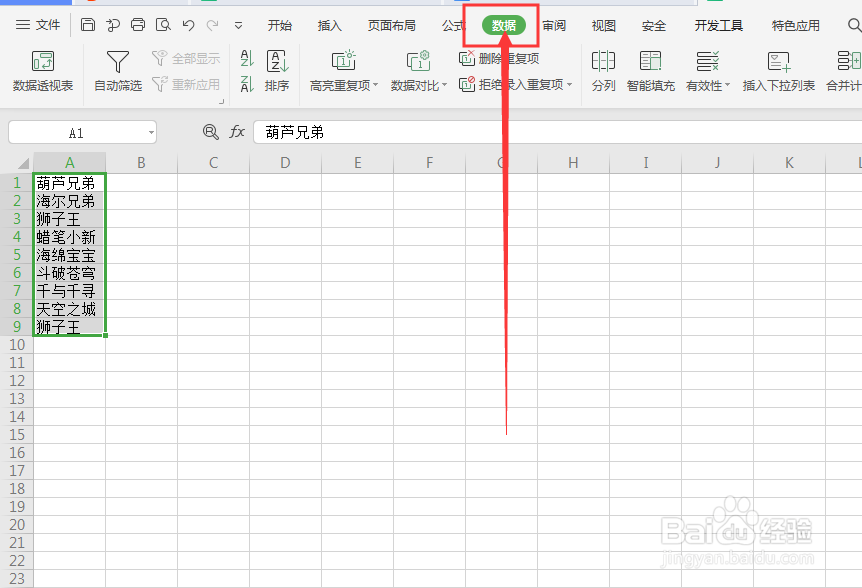Click the Print icon in quick toolbar
This screenshot has height=588, width=862.
138,25
